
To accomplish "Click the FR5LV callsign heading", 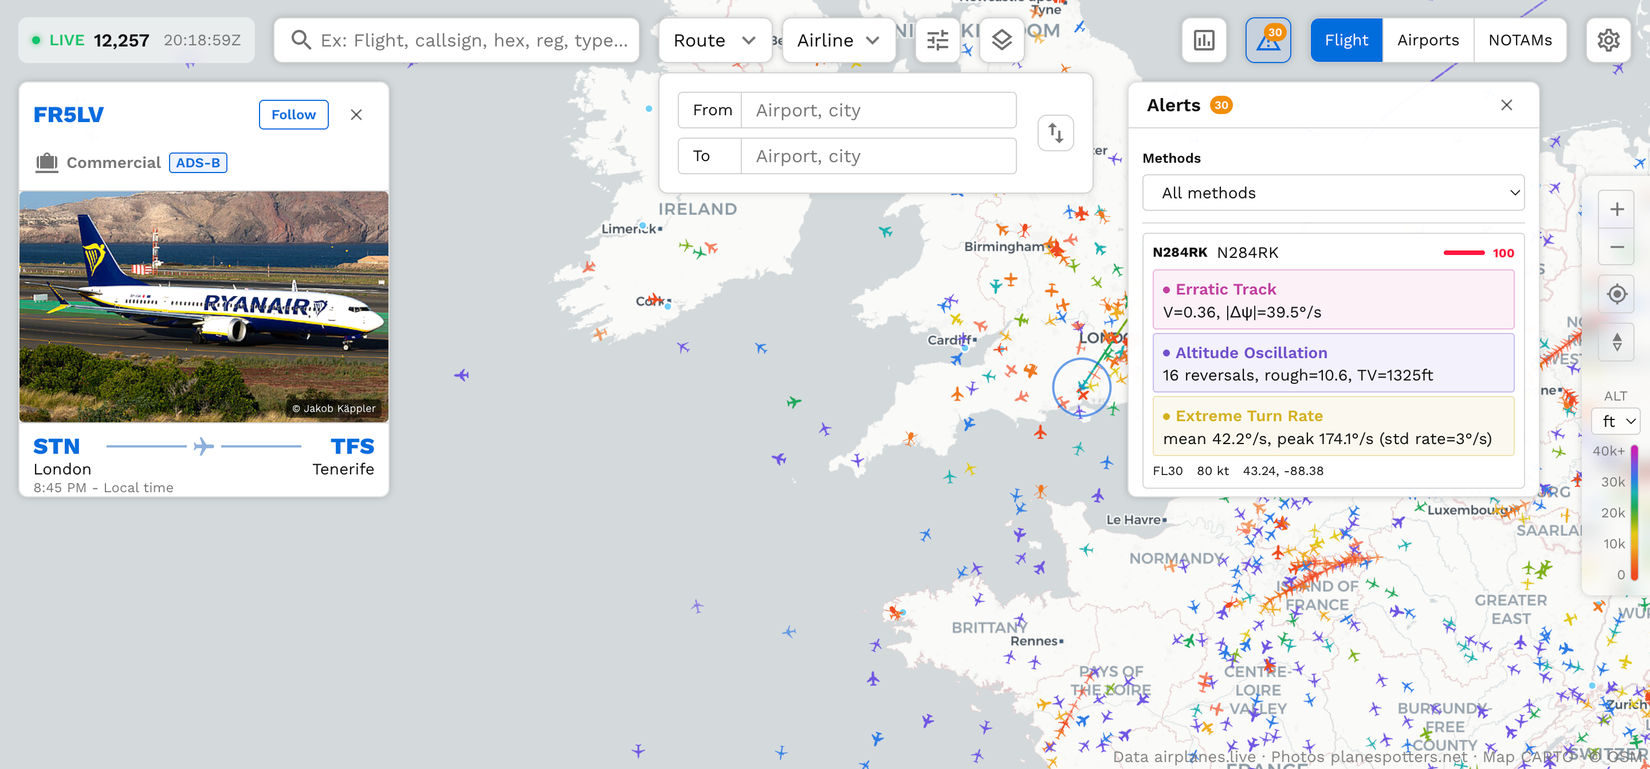I will point(69,115).
